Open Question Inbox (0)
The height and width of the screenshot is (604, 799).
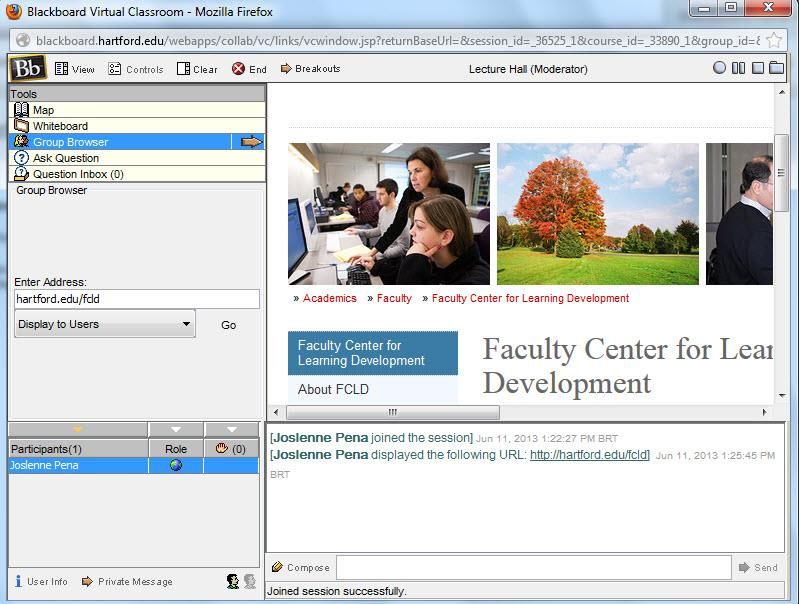[x=137, y=174]
